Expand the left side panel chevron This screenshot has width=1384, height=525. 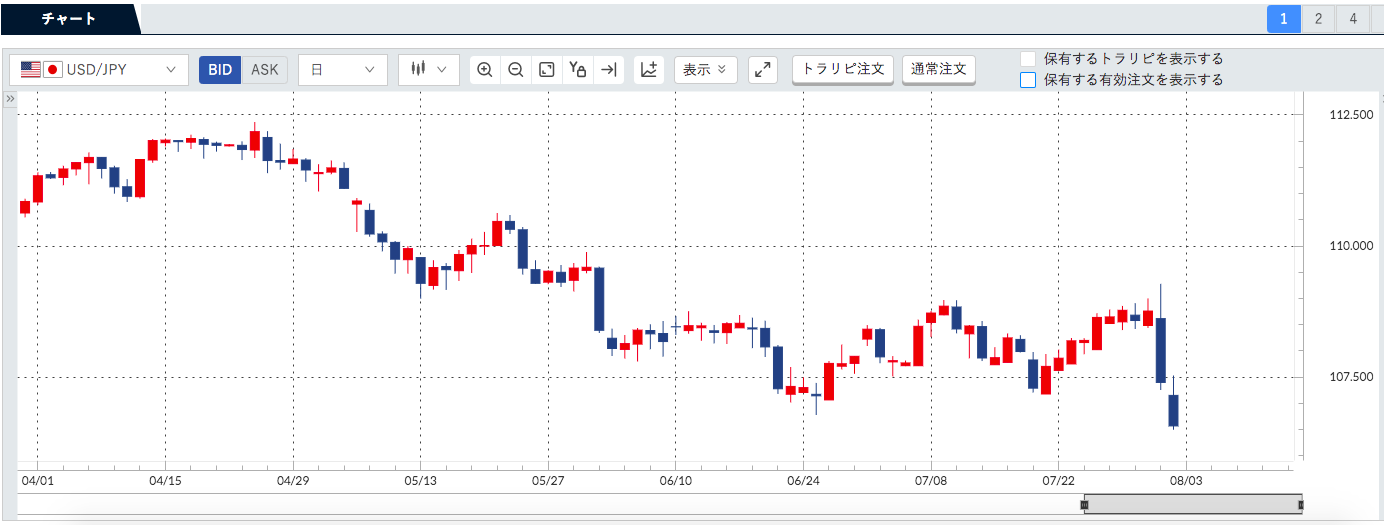9,100
